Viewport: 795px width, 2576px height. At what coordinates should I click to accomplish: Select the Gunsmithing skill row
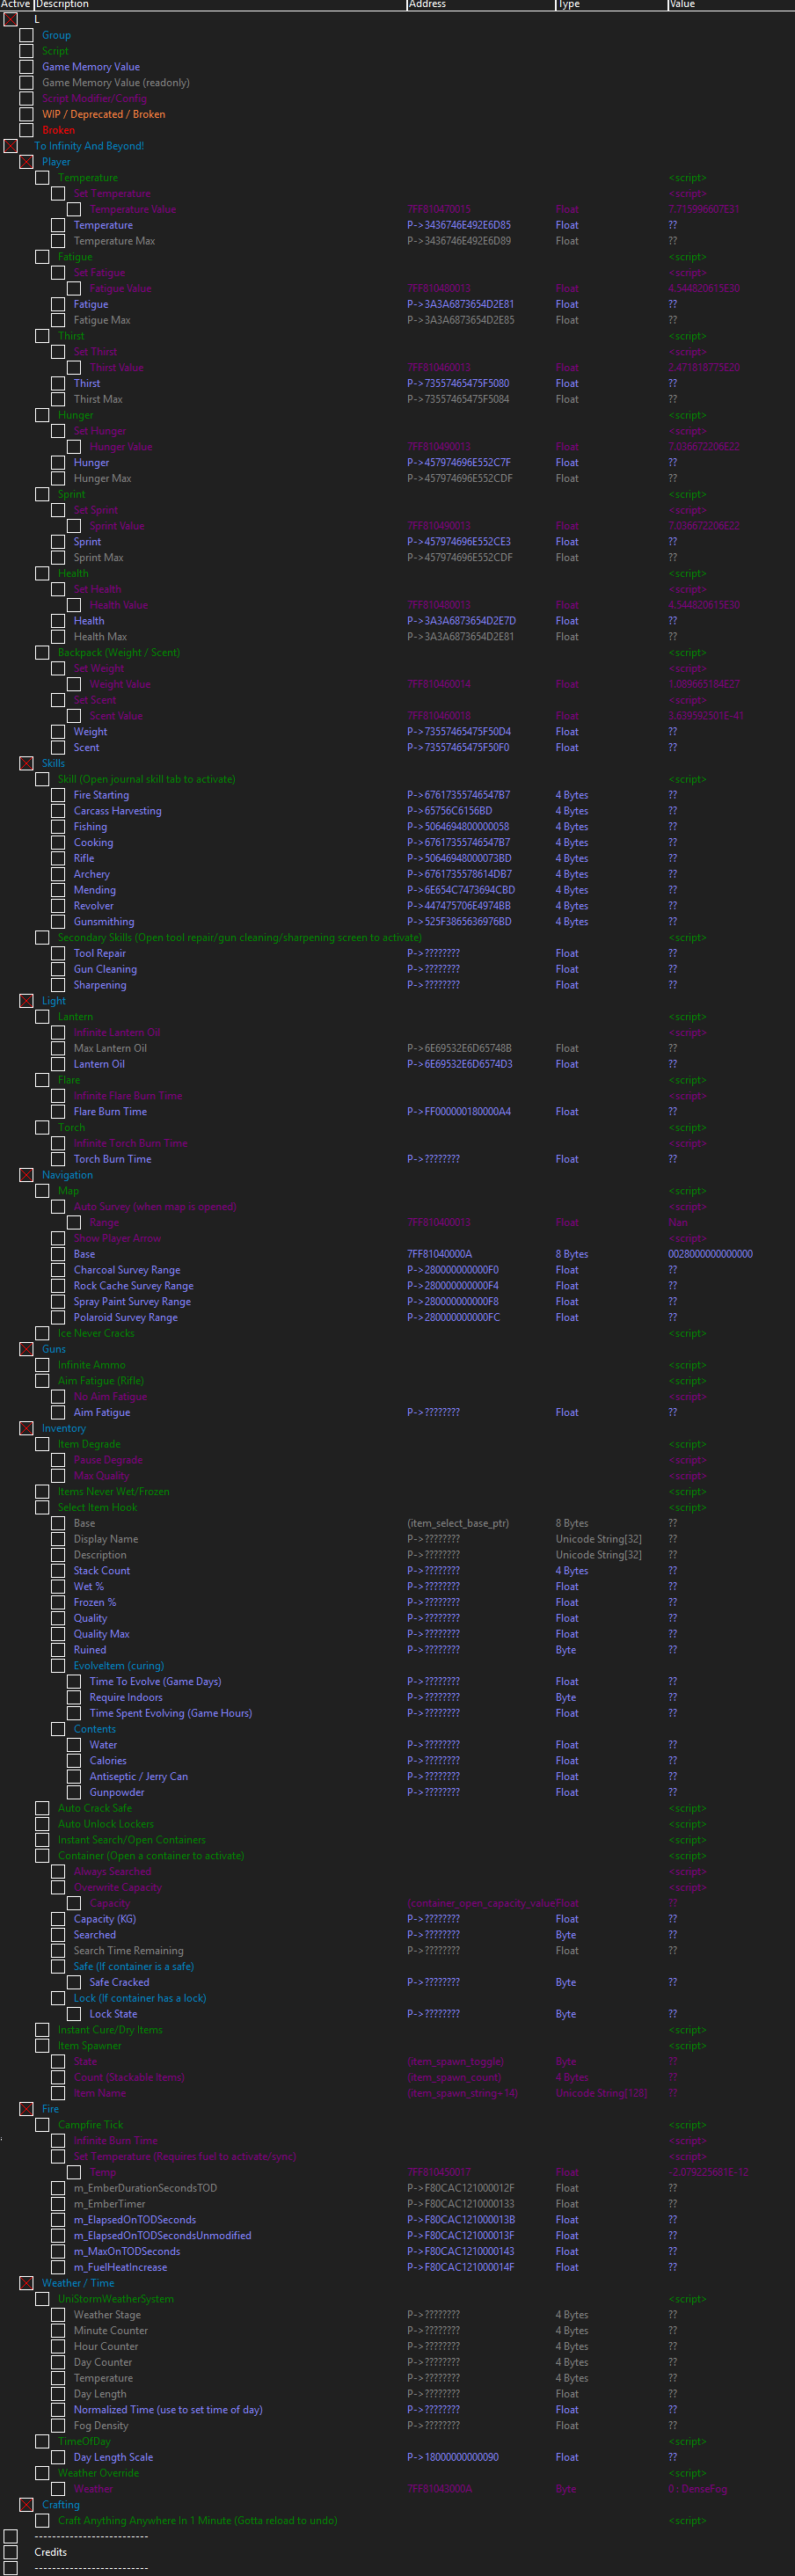[x=103, y=922]
